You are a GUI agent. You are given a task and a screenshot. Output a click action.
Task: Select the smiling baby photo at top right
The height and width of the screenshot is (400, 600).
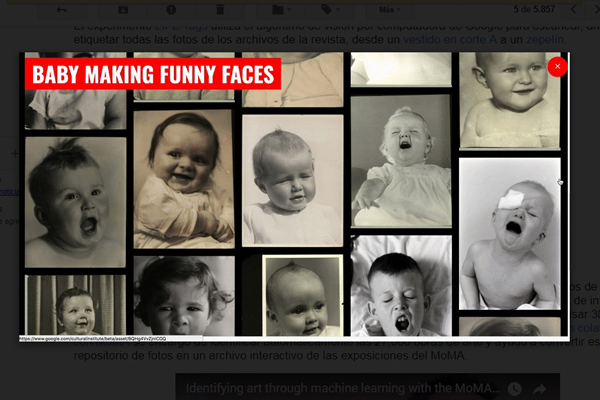tap(510, 100)
